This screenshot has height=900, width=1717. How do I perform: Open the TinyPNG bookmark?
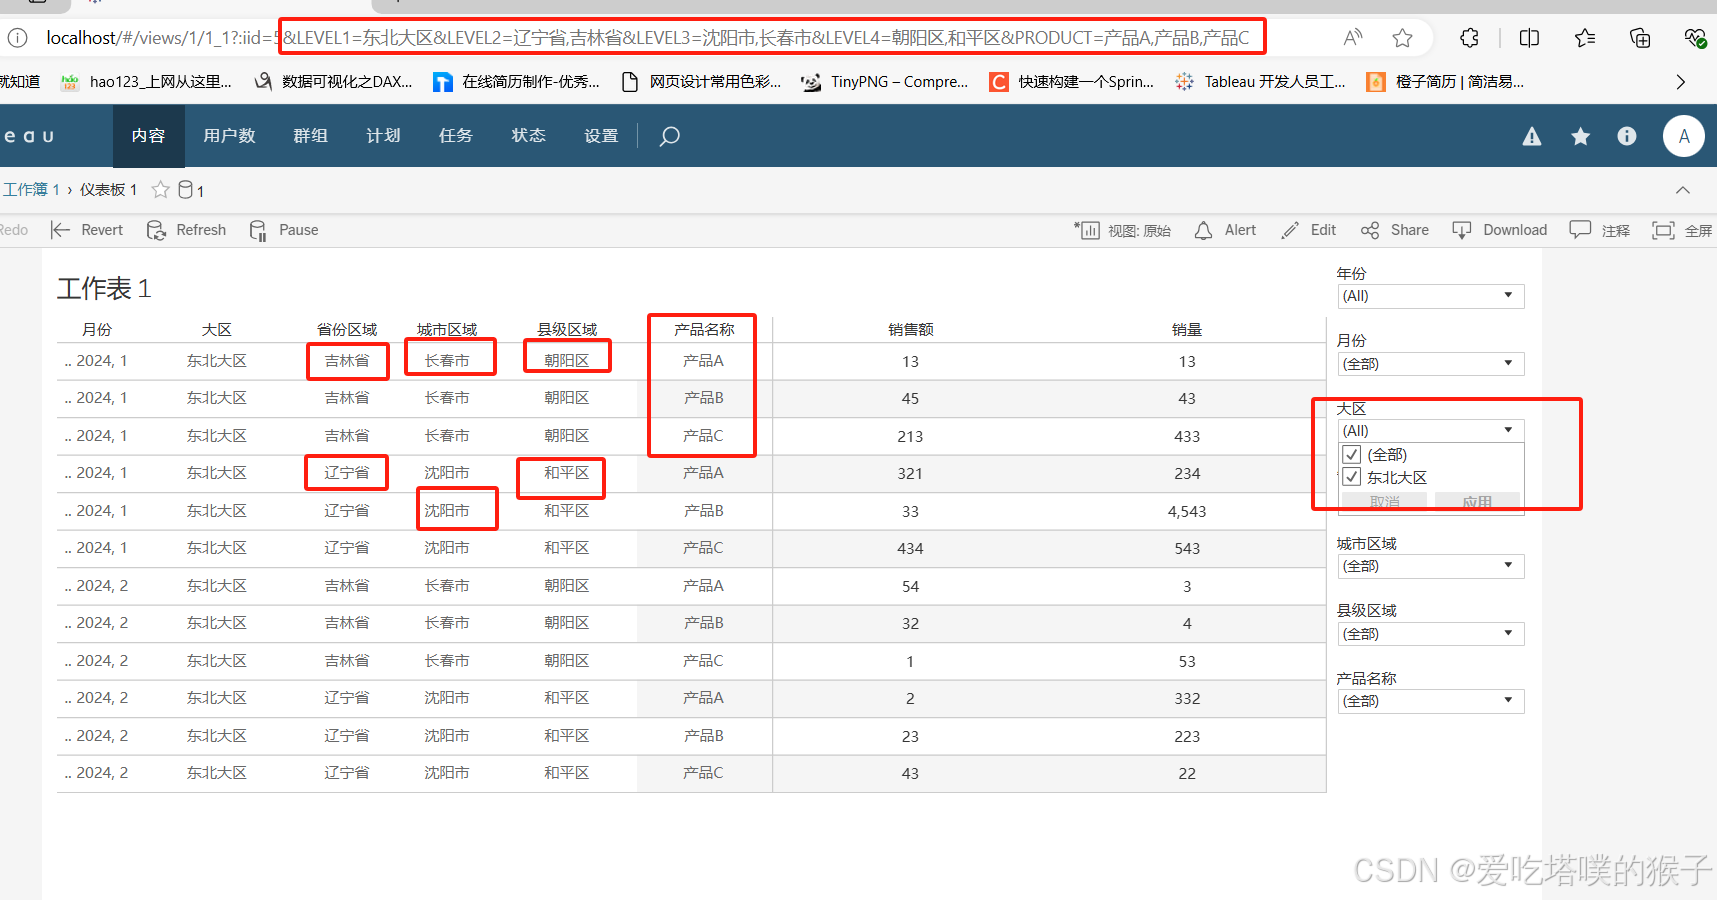pos(885,82)
